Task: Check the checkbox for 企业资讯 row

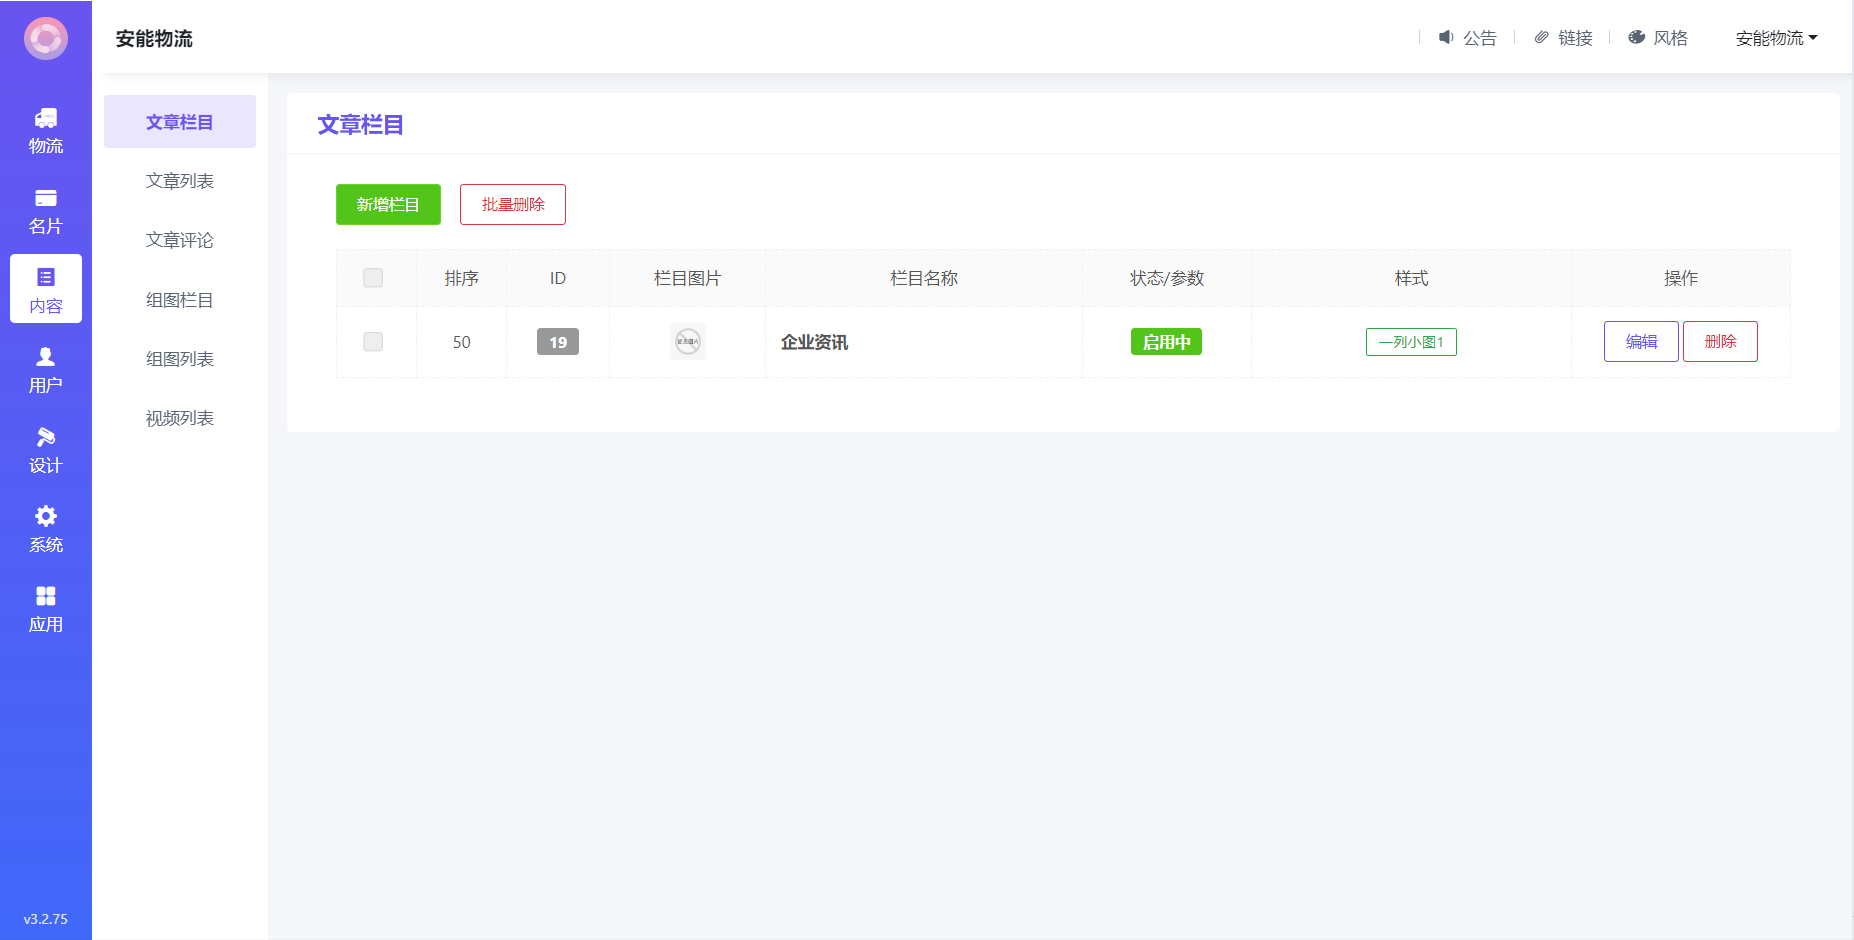Action: [x=373, y=342]
